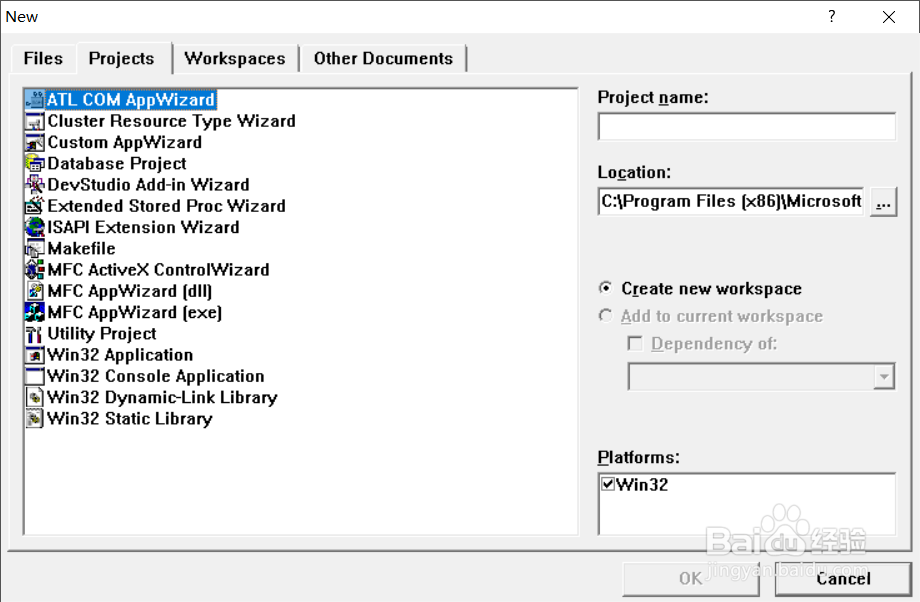This screenshot has height=602, width=920.
Task: Click inside the Project name field
Action: [746, 126]
